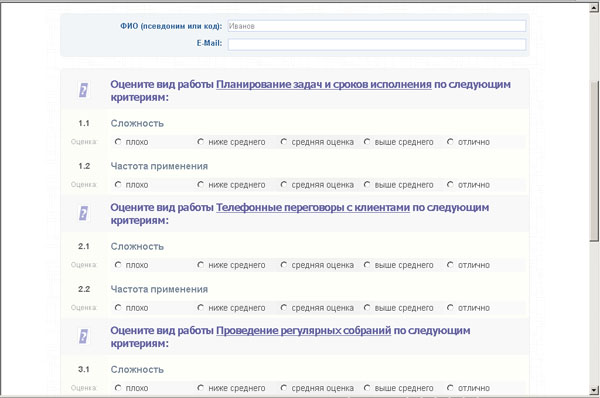Select отлично for question 1.2
This screenshot has height=398, width=600.
click(450, 185)
